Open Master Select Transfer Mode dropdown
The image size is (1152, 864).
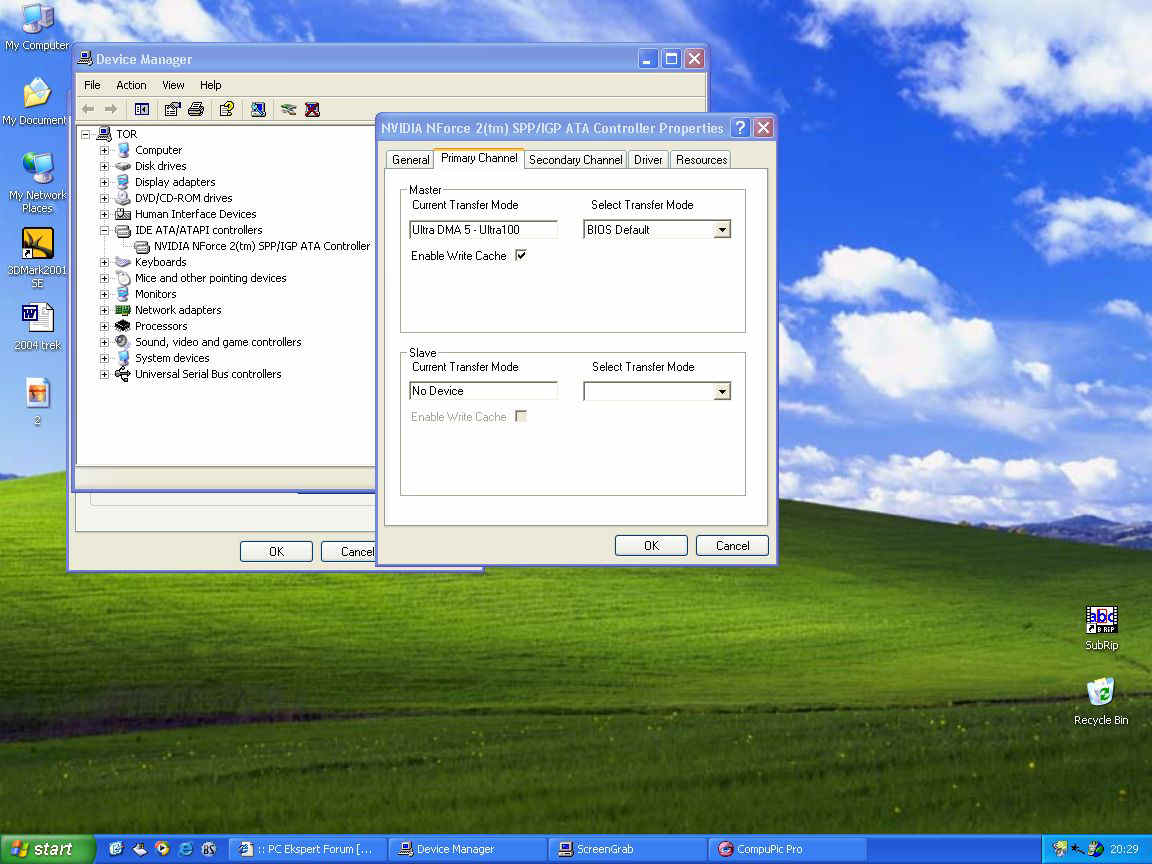[722, 230]
